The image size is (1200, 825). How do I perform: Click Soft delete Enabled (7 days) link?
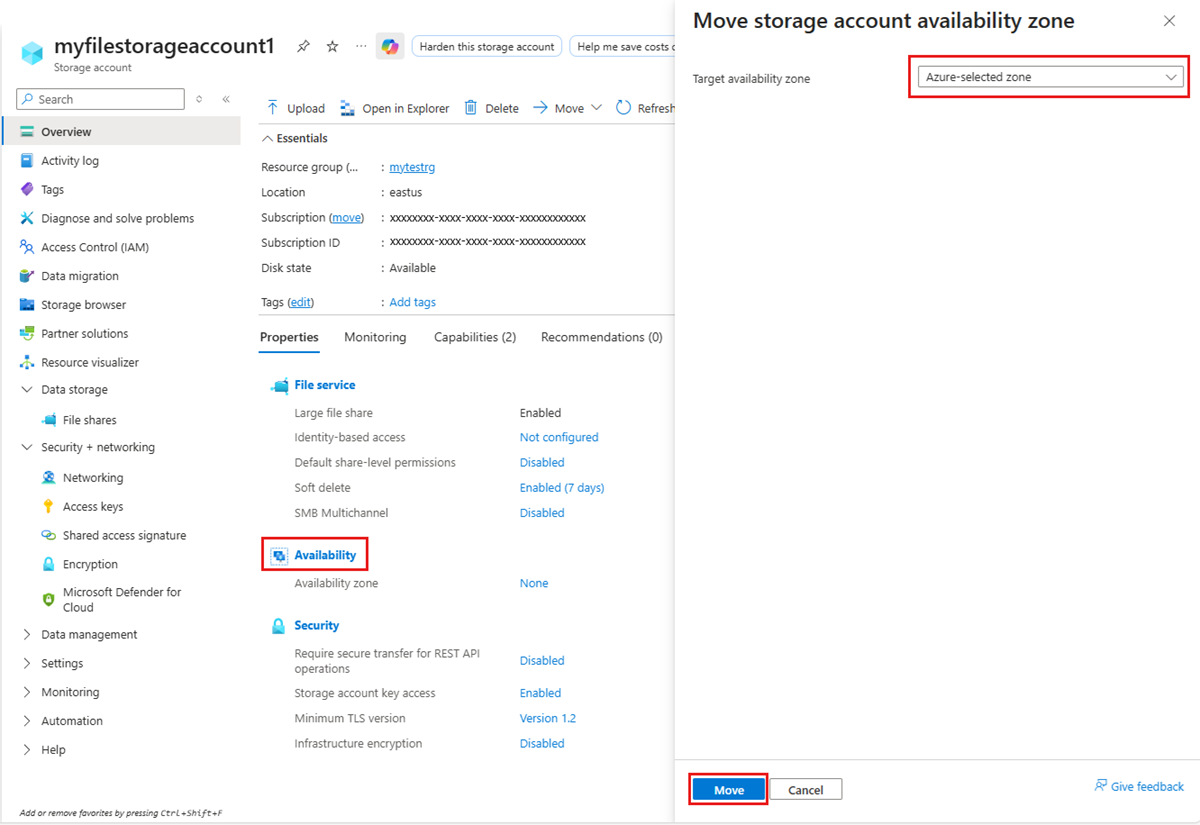click(x=562, y=488)
